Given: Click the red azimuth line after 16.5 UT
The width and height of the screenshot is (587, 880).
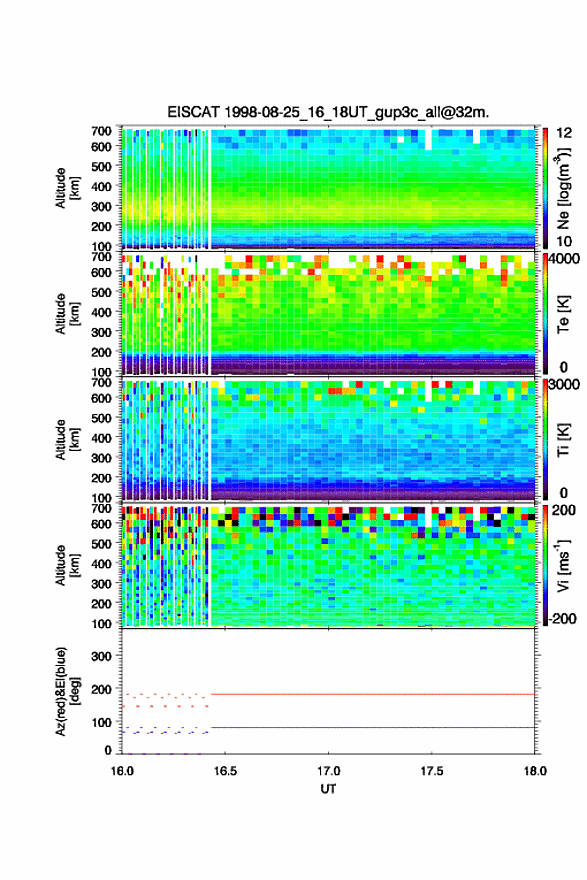Looking at the screenshot, I should (x=373, y=694).
